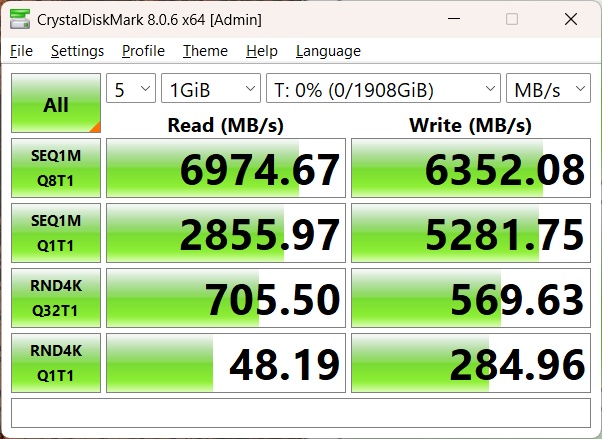Viewport: 602px width, 439px height.
Task: Open the drive selection dropdown for T:
Action: pyautogui.click(x=383, y=90)
